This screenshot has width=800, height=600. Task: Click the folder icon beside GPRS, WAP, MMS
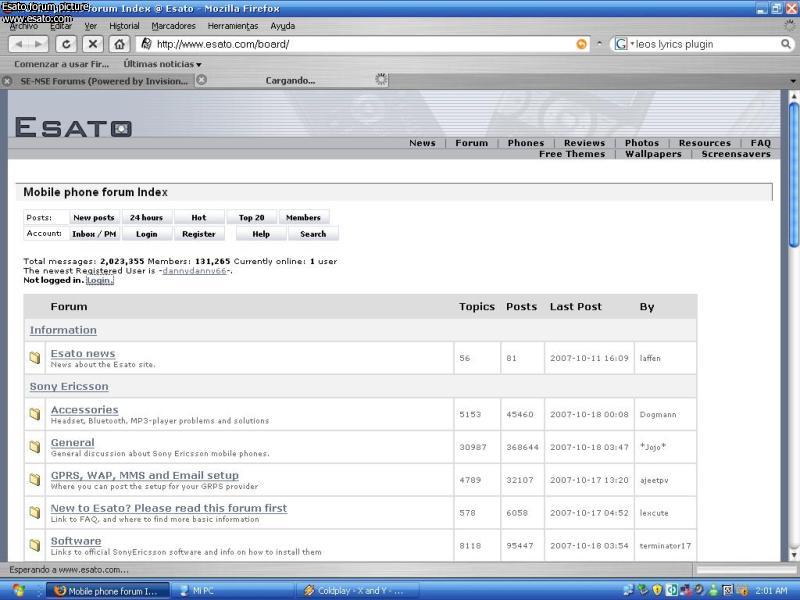(35, 480)
